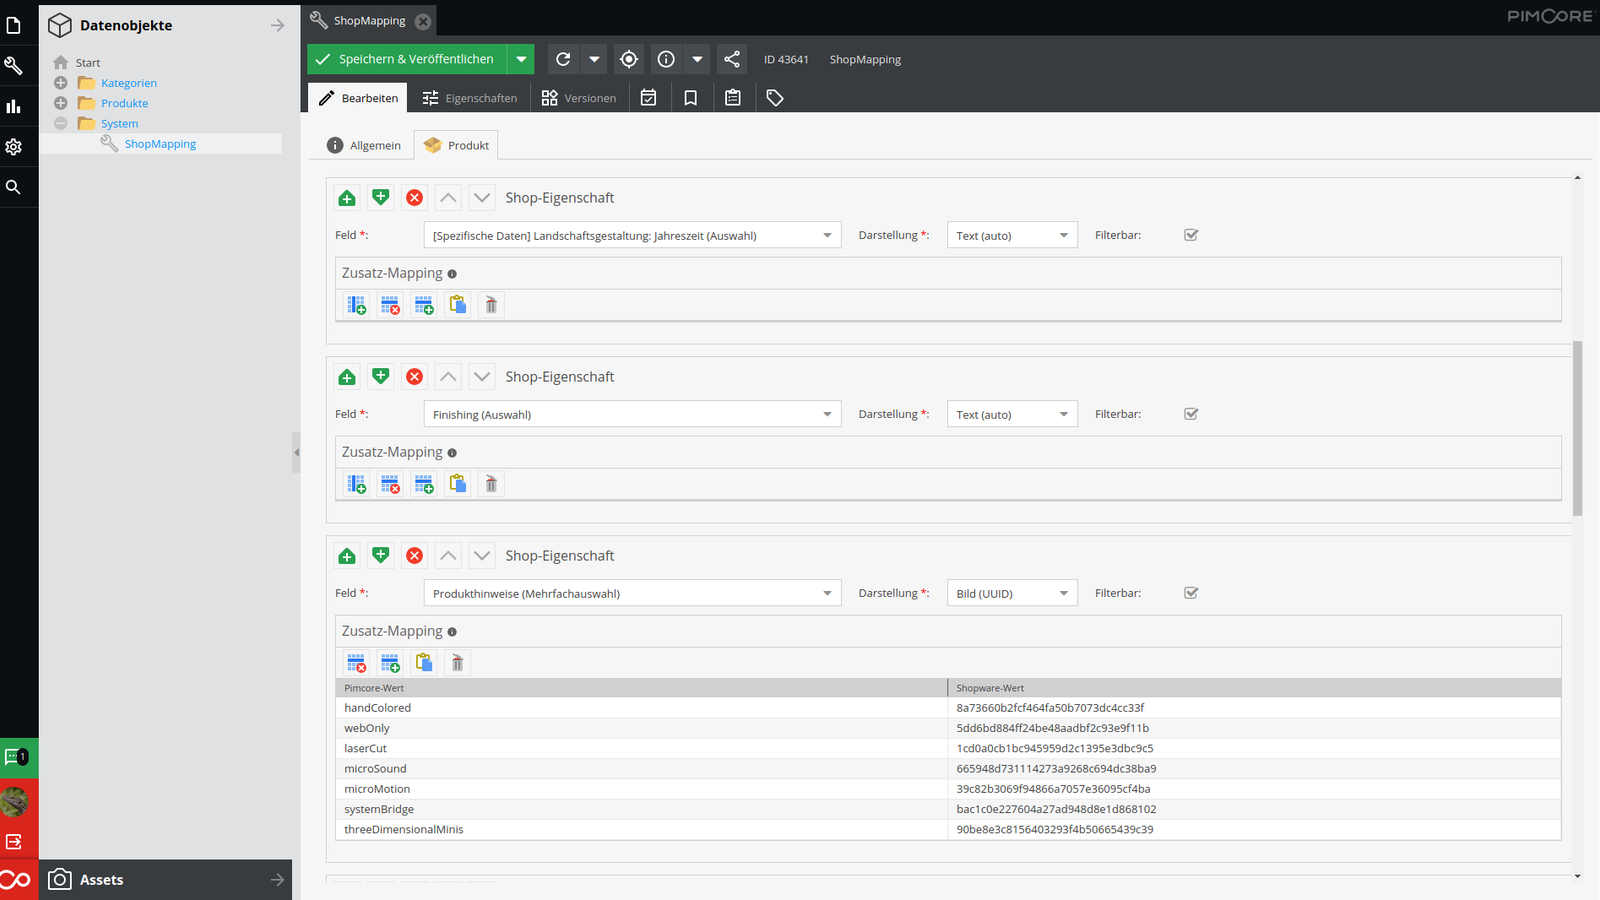Collapse the left panel splitter handle
Screen dimensions: 1600x900
296,452
